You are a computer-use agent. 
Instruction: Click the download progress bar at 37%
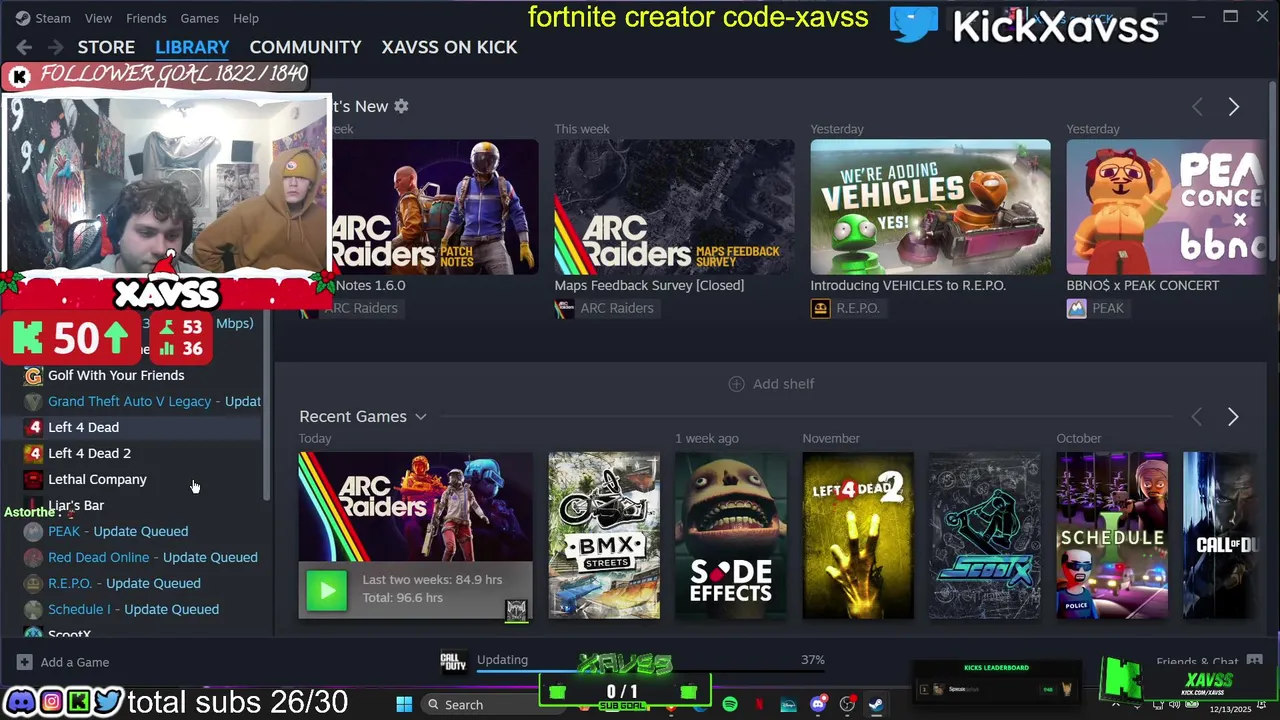(x=651, y=672)
